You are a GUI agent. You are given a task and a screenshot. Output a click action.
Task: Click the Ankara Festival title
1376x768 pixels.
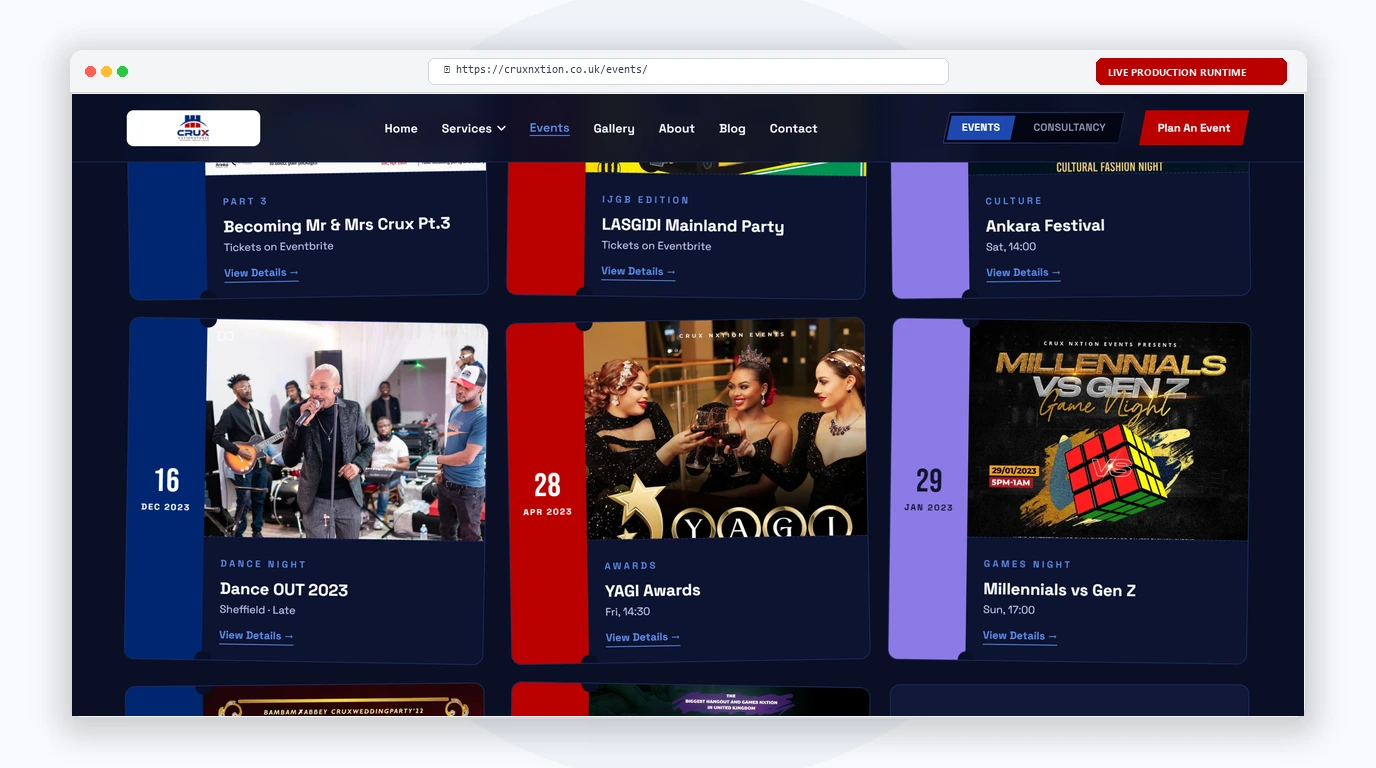point(1045,226)
